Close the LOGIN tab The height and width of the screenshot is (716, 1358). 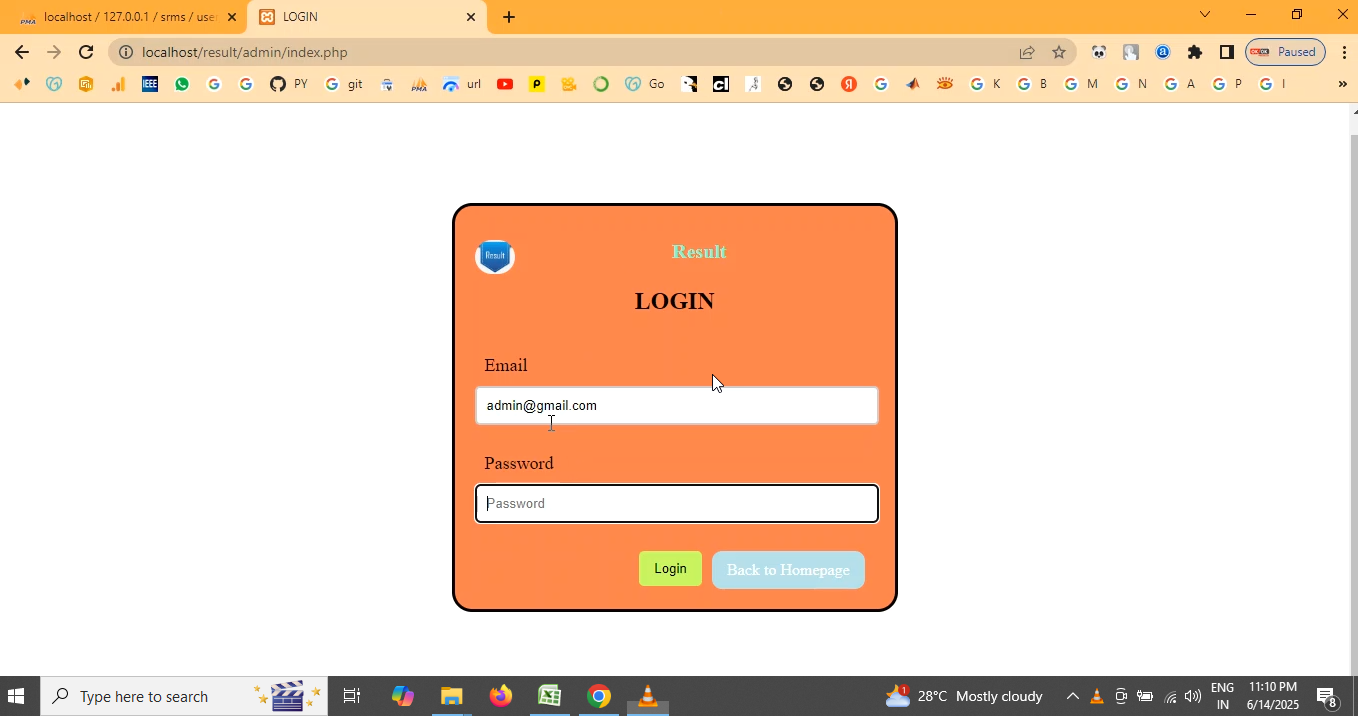click(471, 17)
